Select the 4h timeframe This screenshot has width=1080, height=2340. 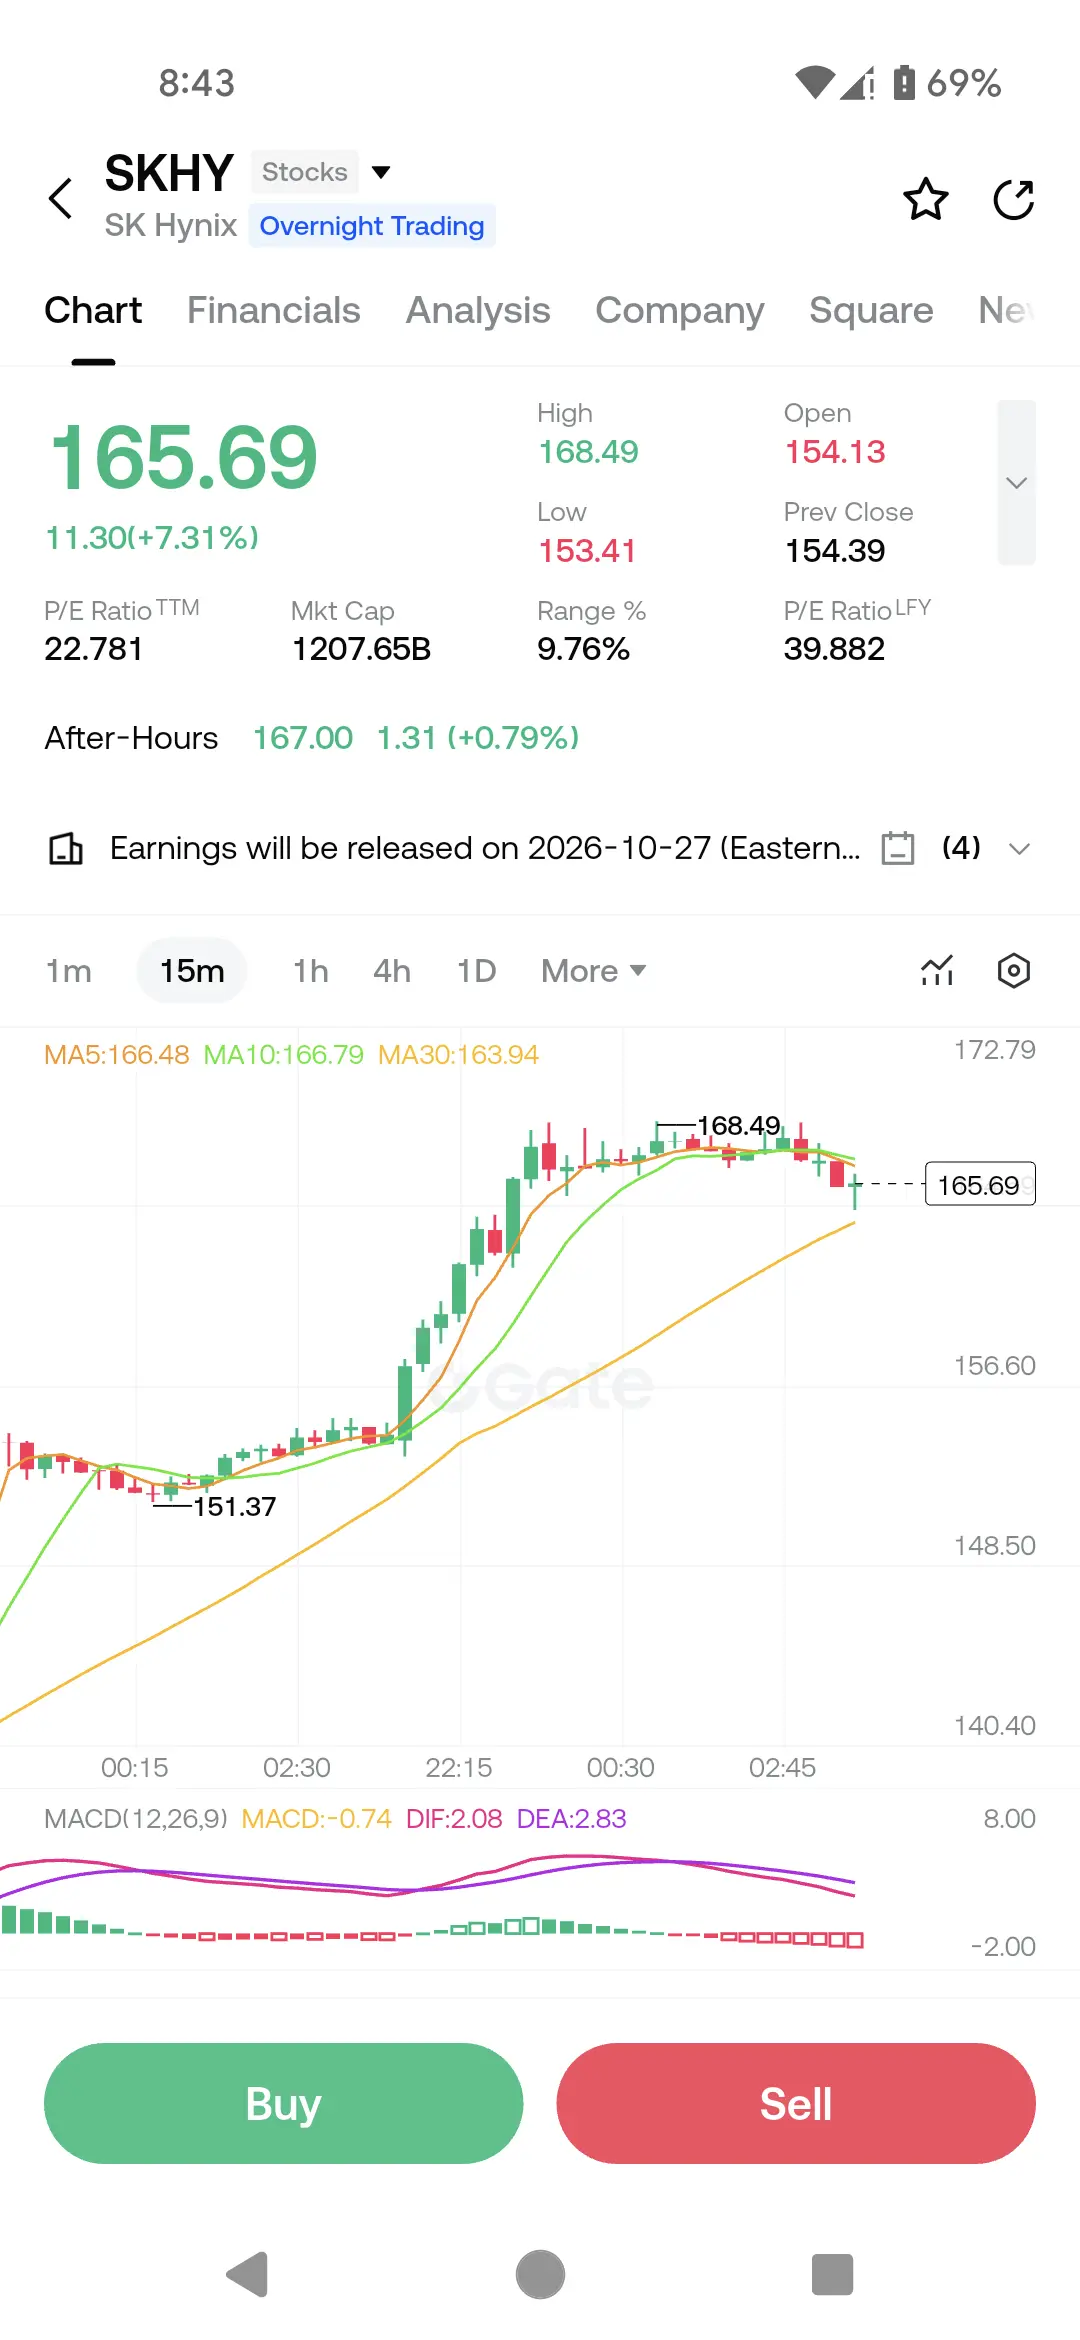[x=392, y=971]
